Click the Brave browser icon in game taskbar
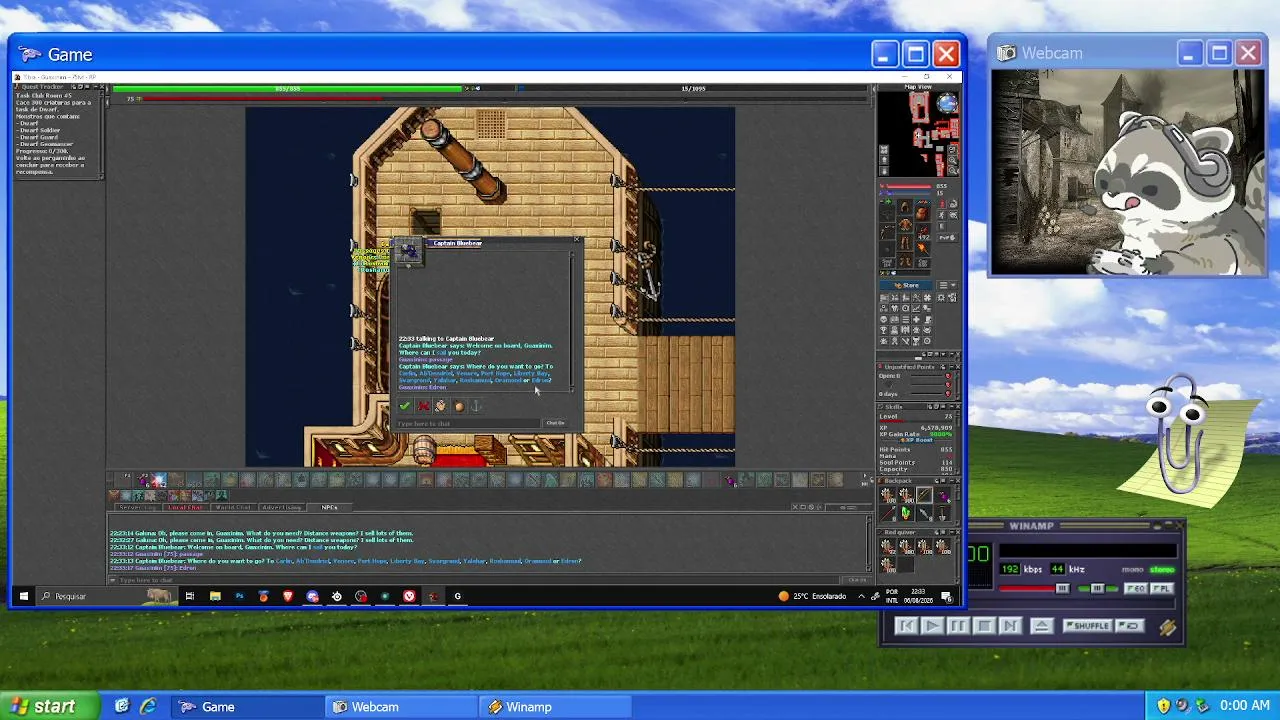1280x720 pixels. pos(288,597)
